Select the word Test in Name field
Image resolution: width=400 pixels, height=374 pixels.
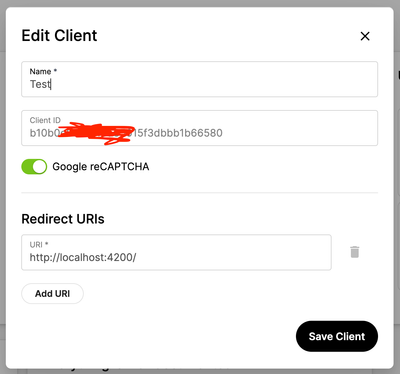tap(40, 84)
